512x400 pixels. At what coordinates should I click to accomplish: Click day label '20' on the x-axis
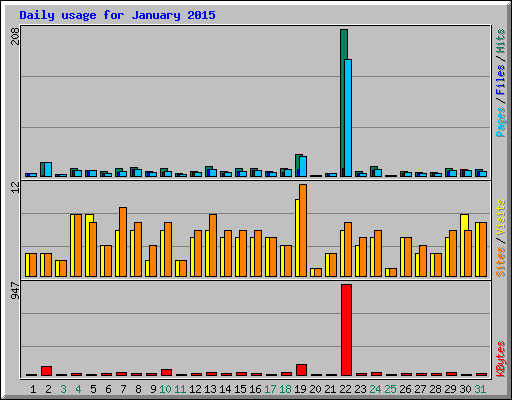point(315,389)
